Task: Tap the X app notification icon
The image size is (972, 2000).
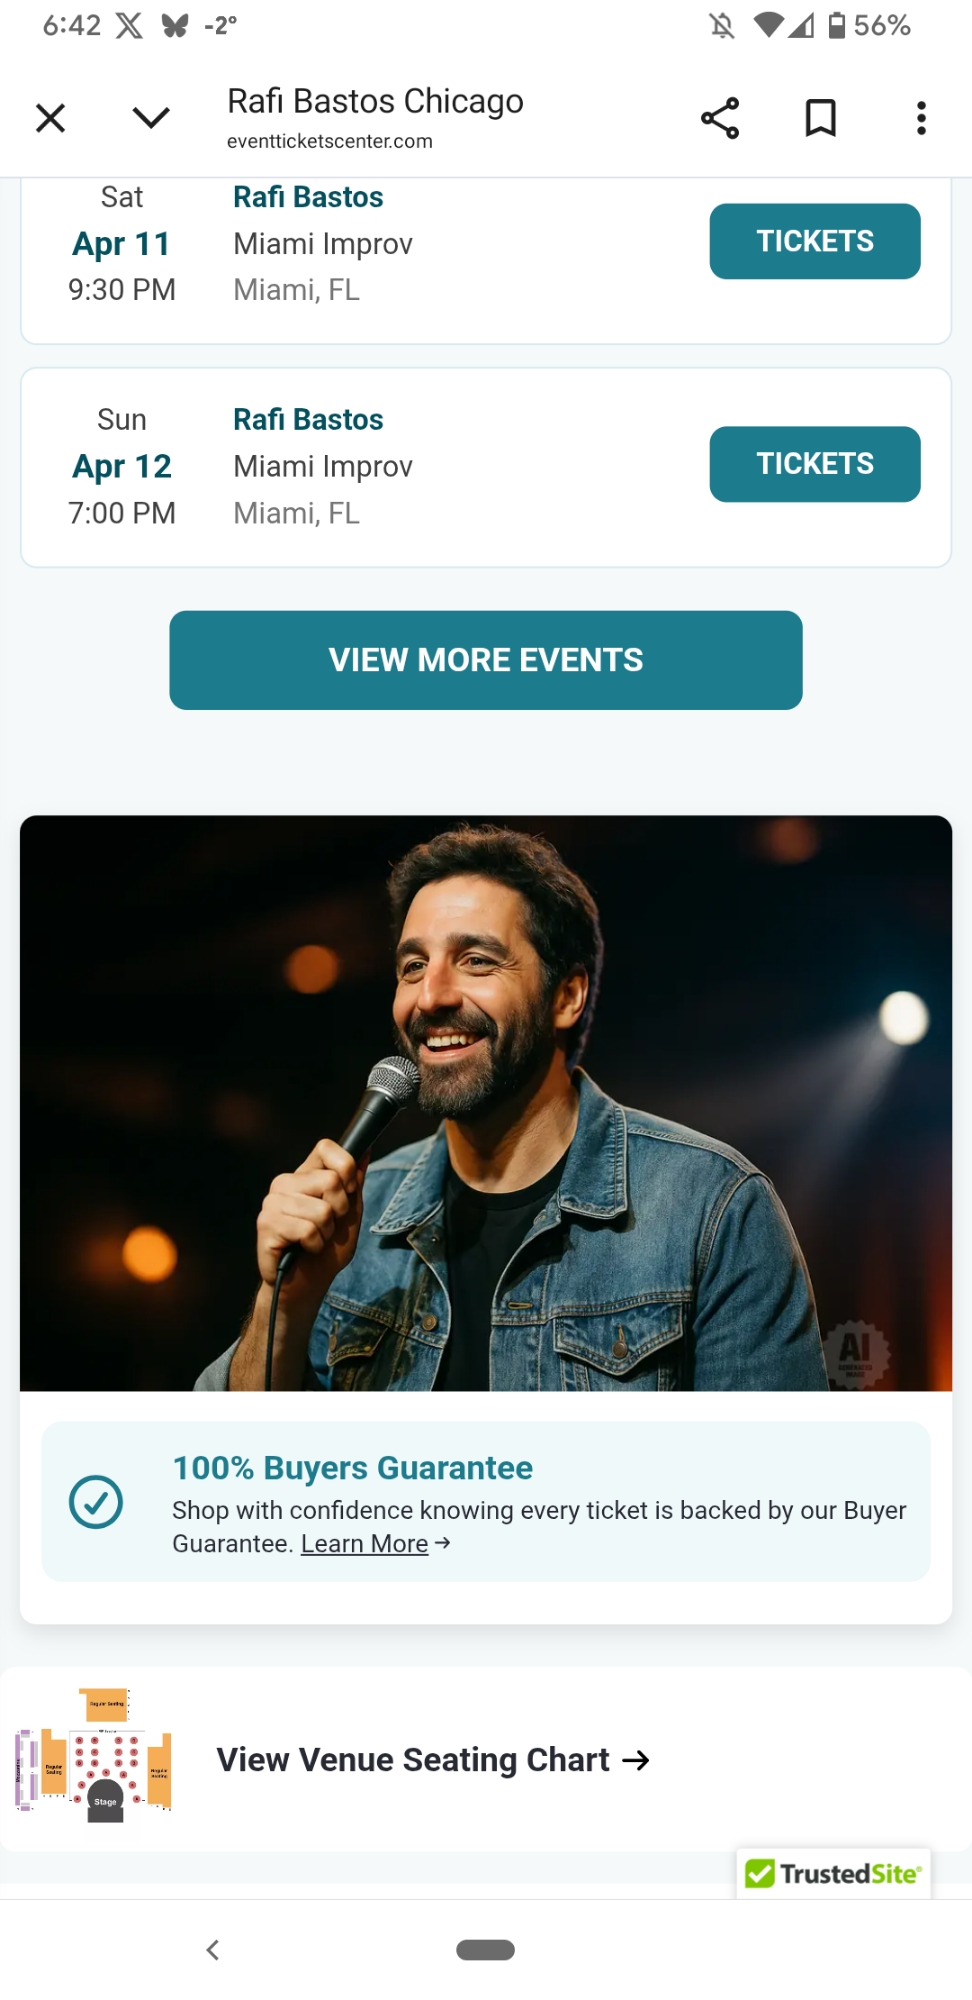Action: (129, 25)
